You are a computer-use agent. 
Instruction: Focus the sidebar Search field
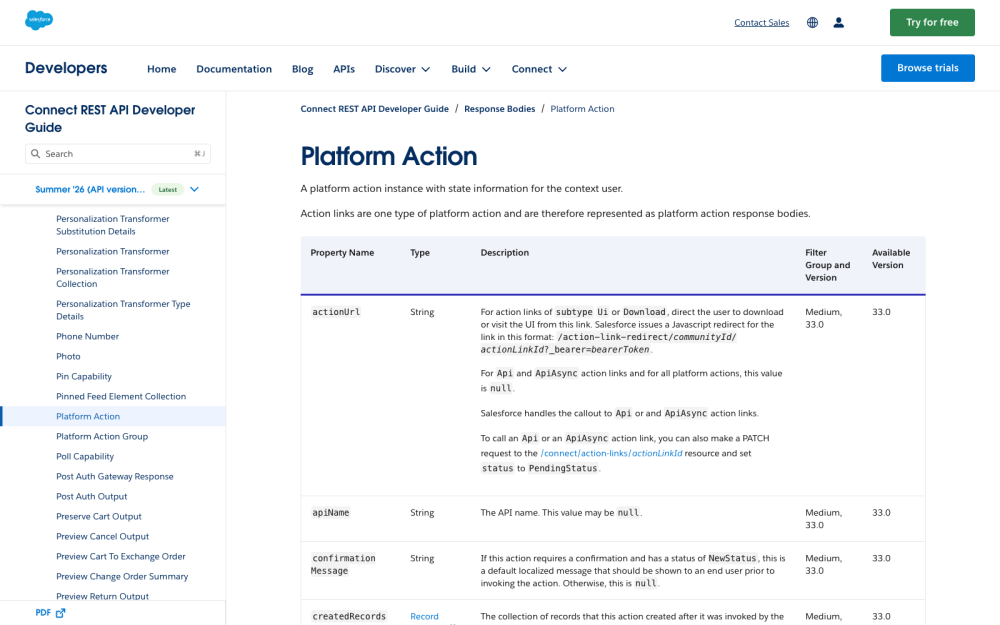[117, 154]
